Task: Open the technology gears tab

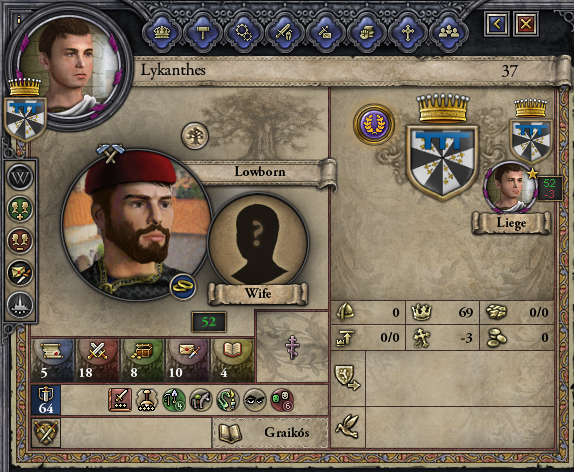Action: [243, 33]
